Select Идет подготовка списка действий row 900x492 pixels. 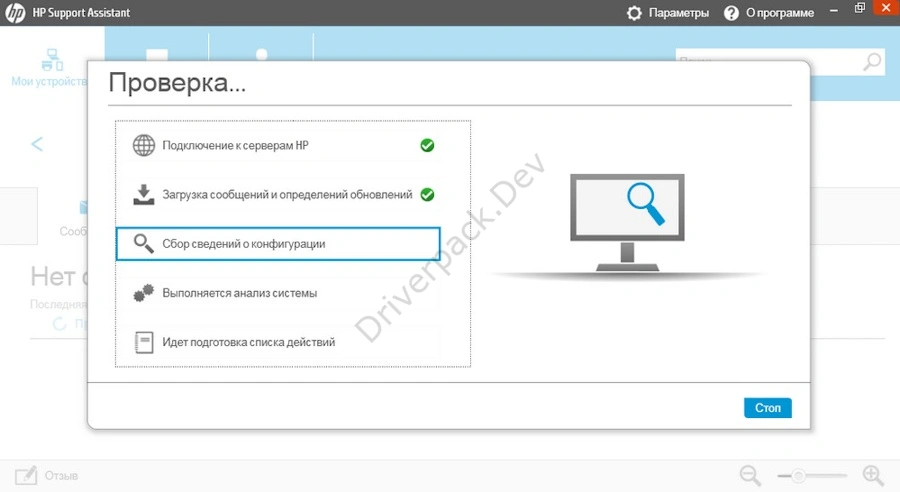pyautogui.click(x=278, y=342)
